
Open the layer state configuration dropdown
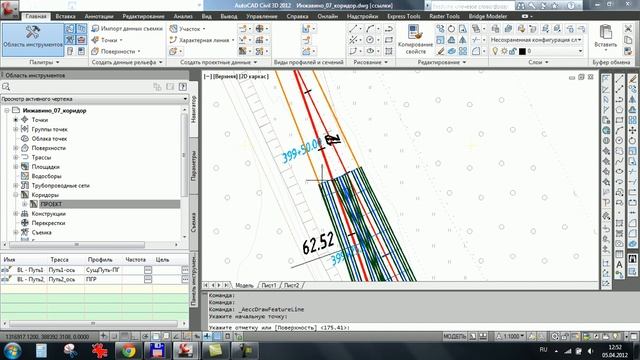click(x=536, y=40)
